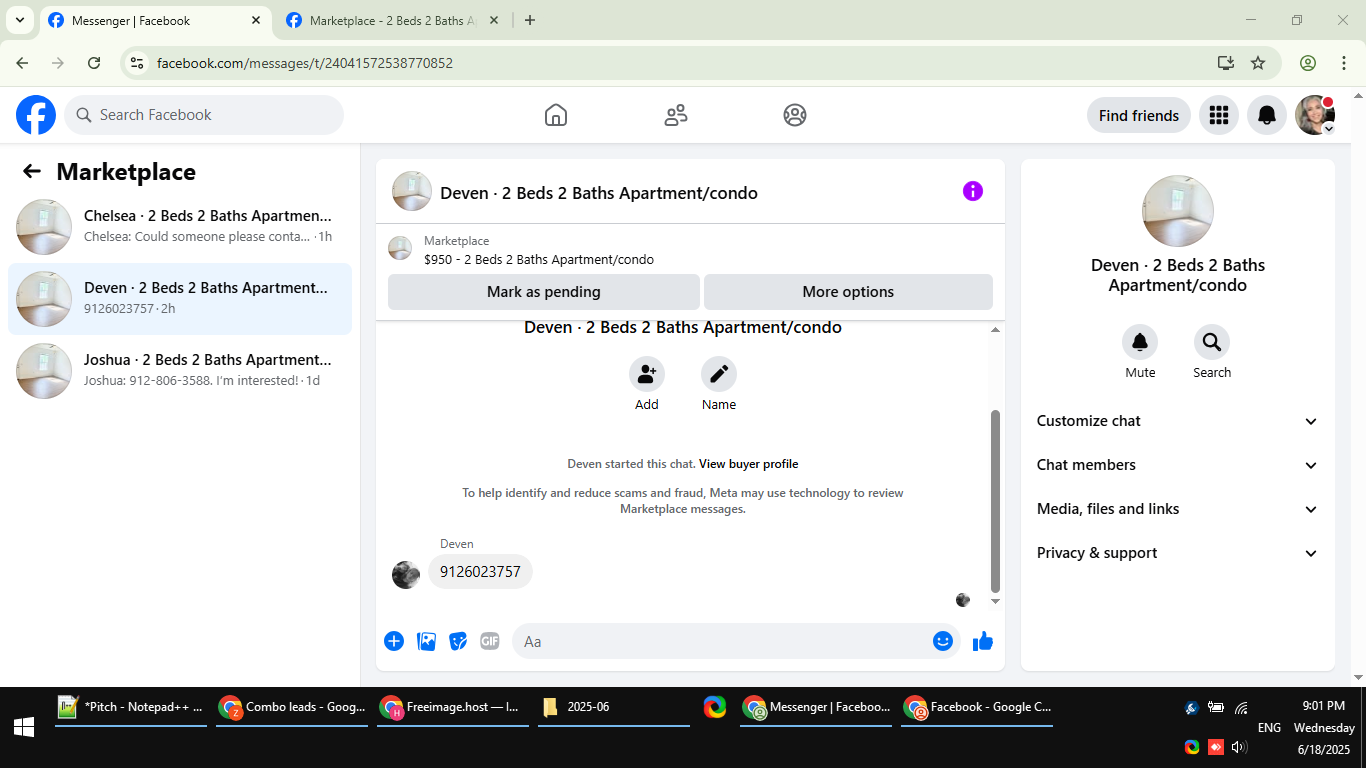Choose a sticker icon

(458, 641)
